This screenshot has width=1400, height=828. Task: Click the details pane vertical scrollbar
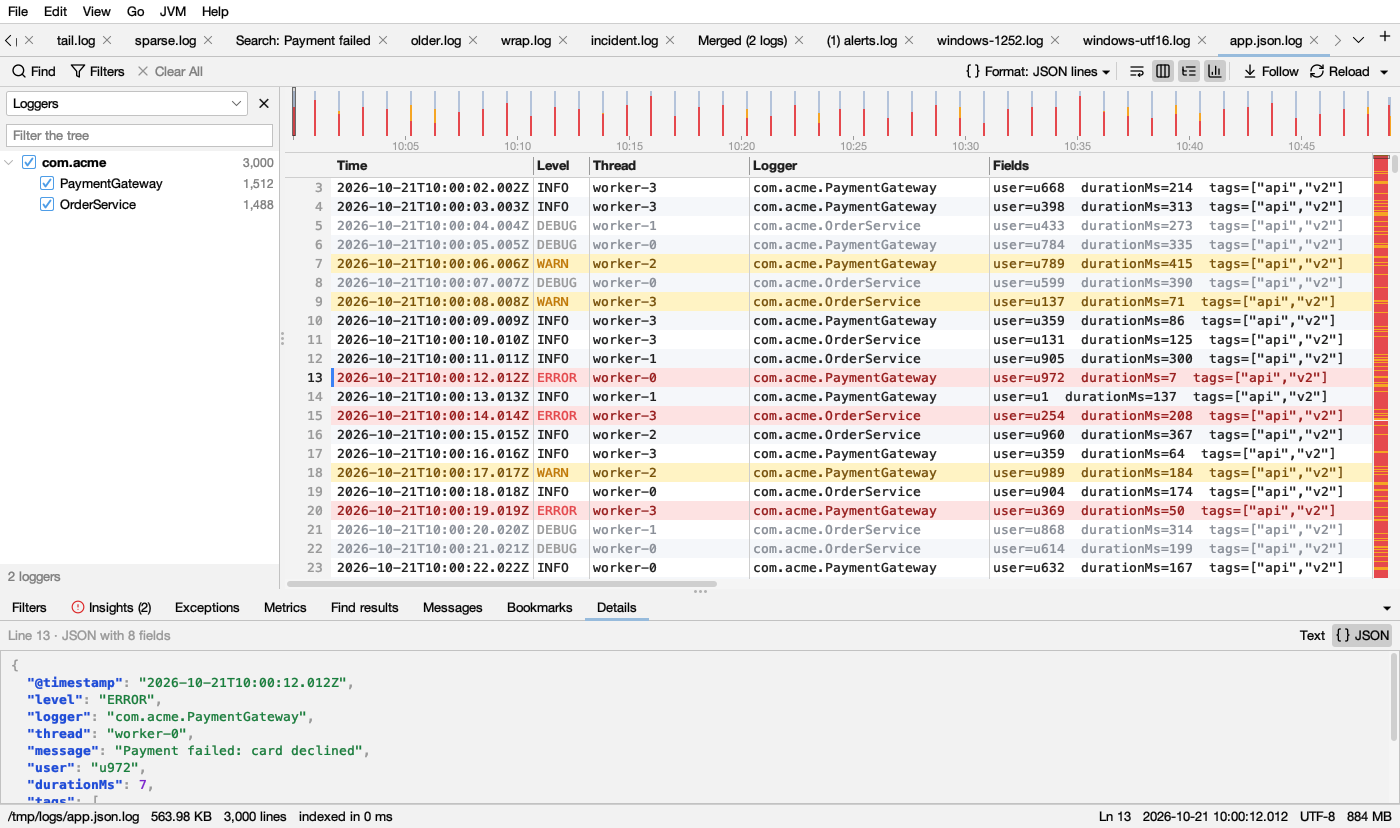(1394, 698)
